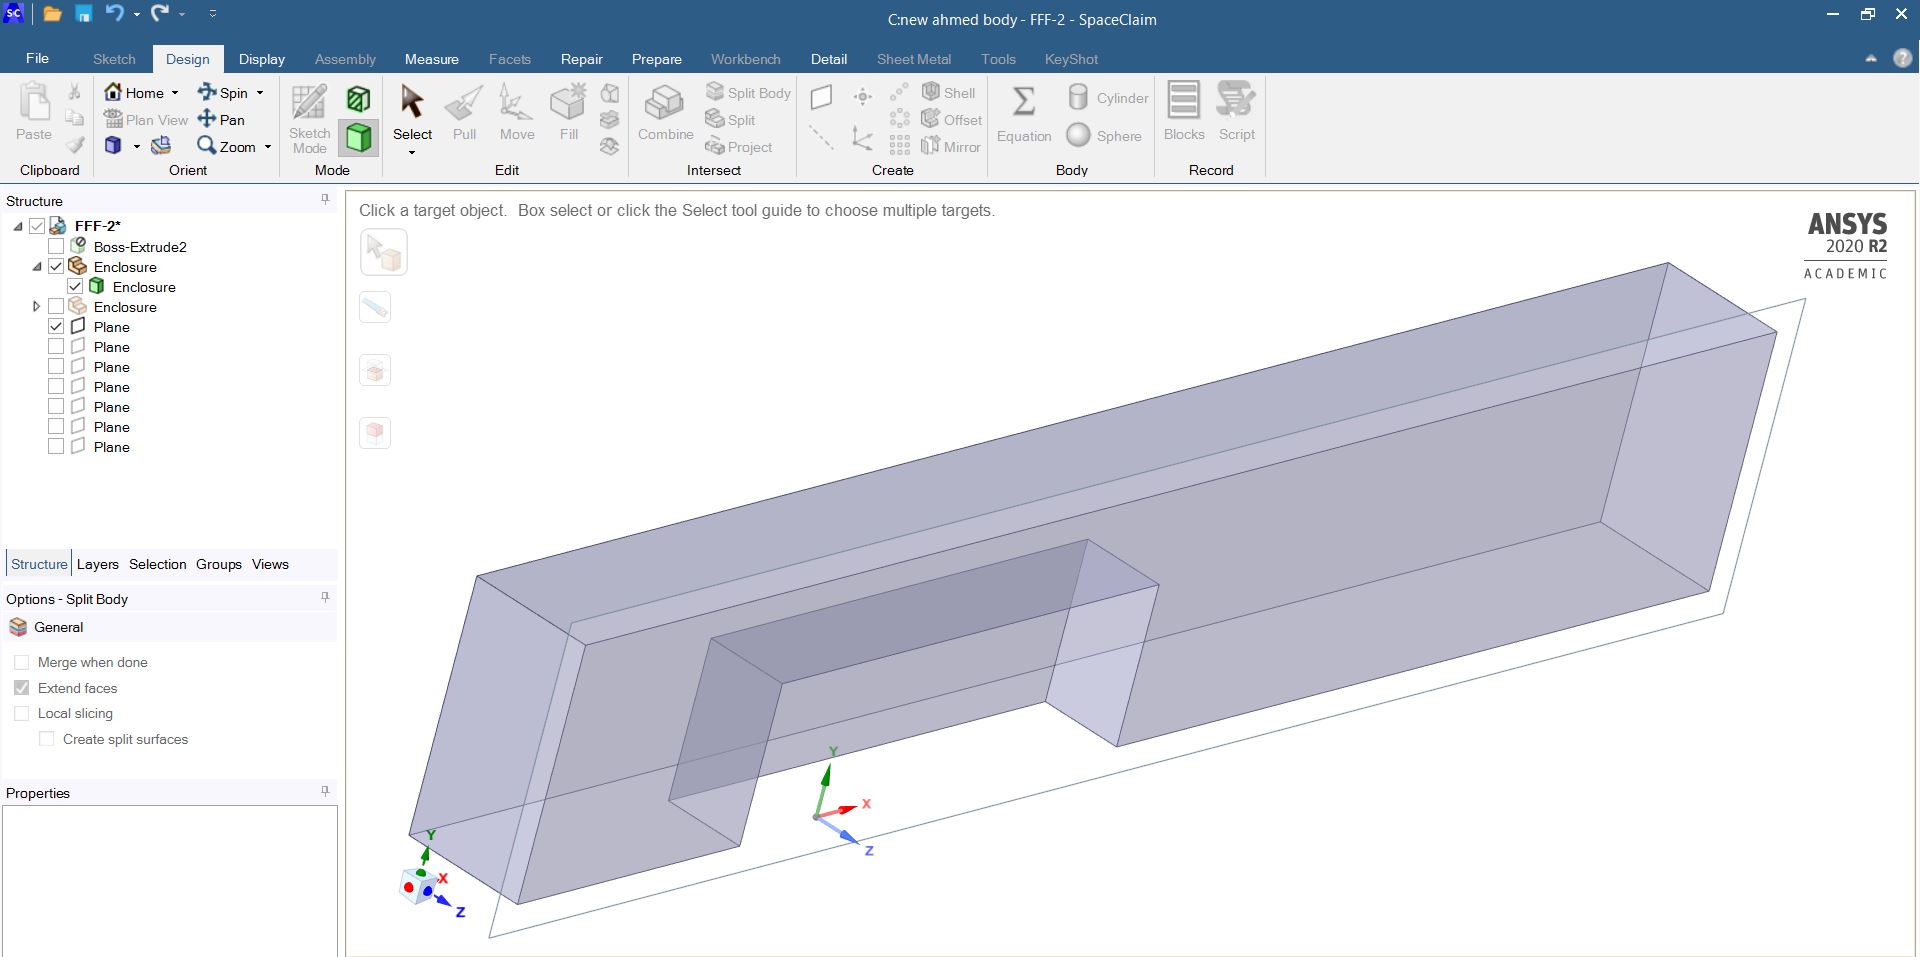Image resolution: width=1920 pixels, height=957 pixels.
Task: Pin the Options - Split Body panel
Action: 324,597
